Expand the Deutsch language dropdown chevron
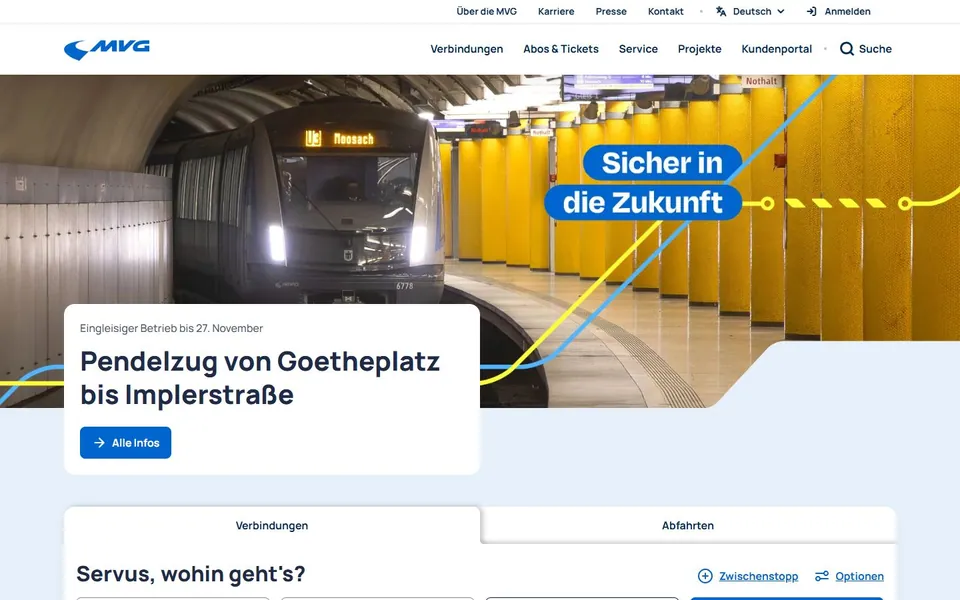960x600 pixels. [x=781, y=12]
